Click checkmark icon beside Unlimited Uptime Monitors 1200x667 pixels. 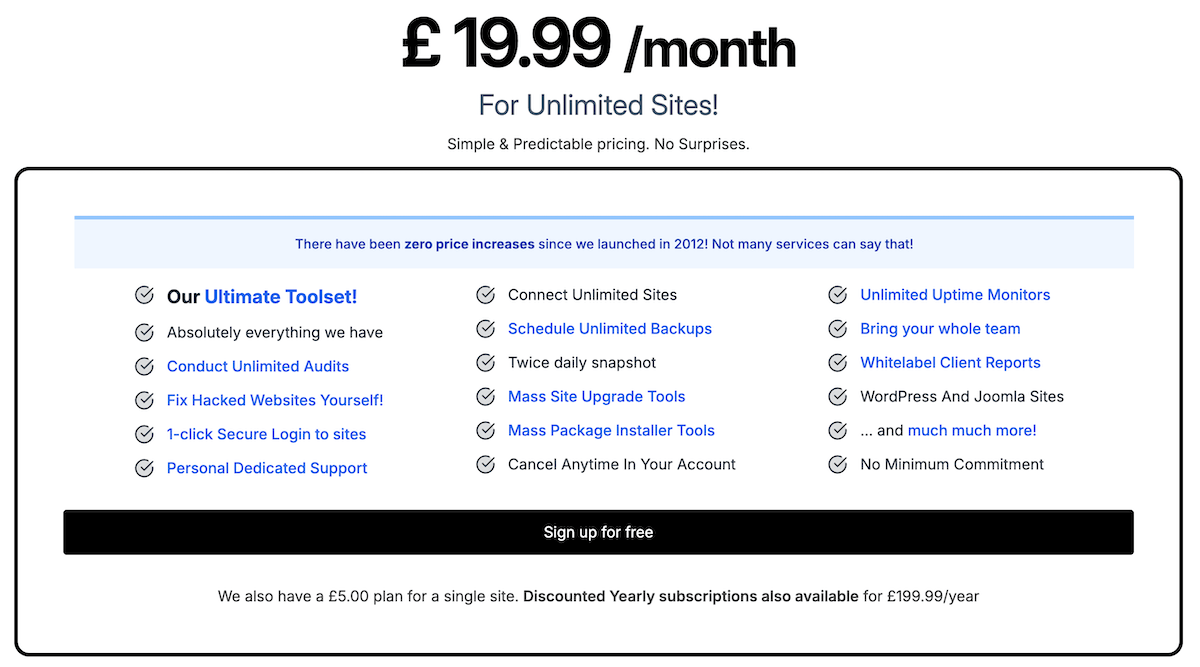[838, 295]
